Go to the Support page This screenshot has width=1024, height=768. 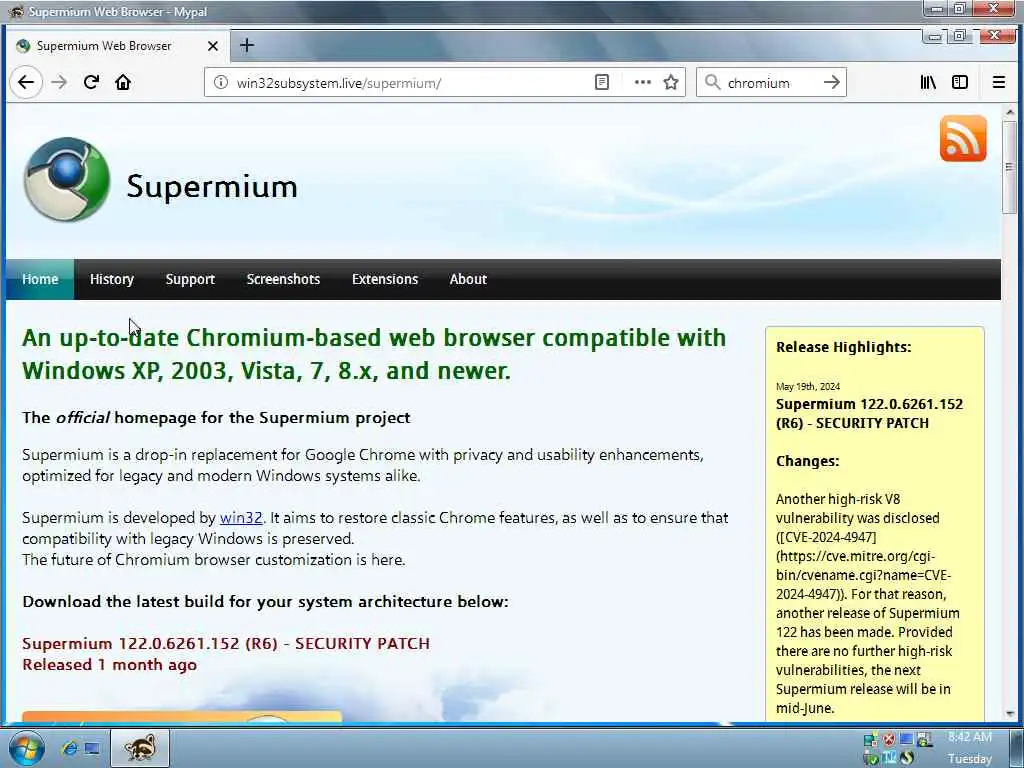(190, 279)
